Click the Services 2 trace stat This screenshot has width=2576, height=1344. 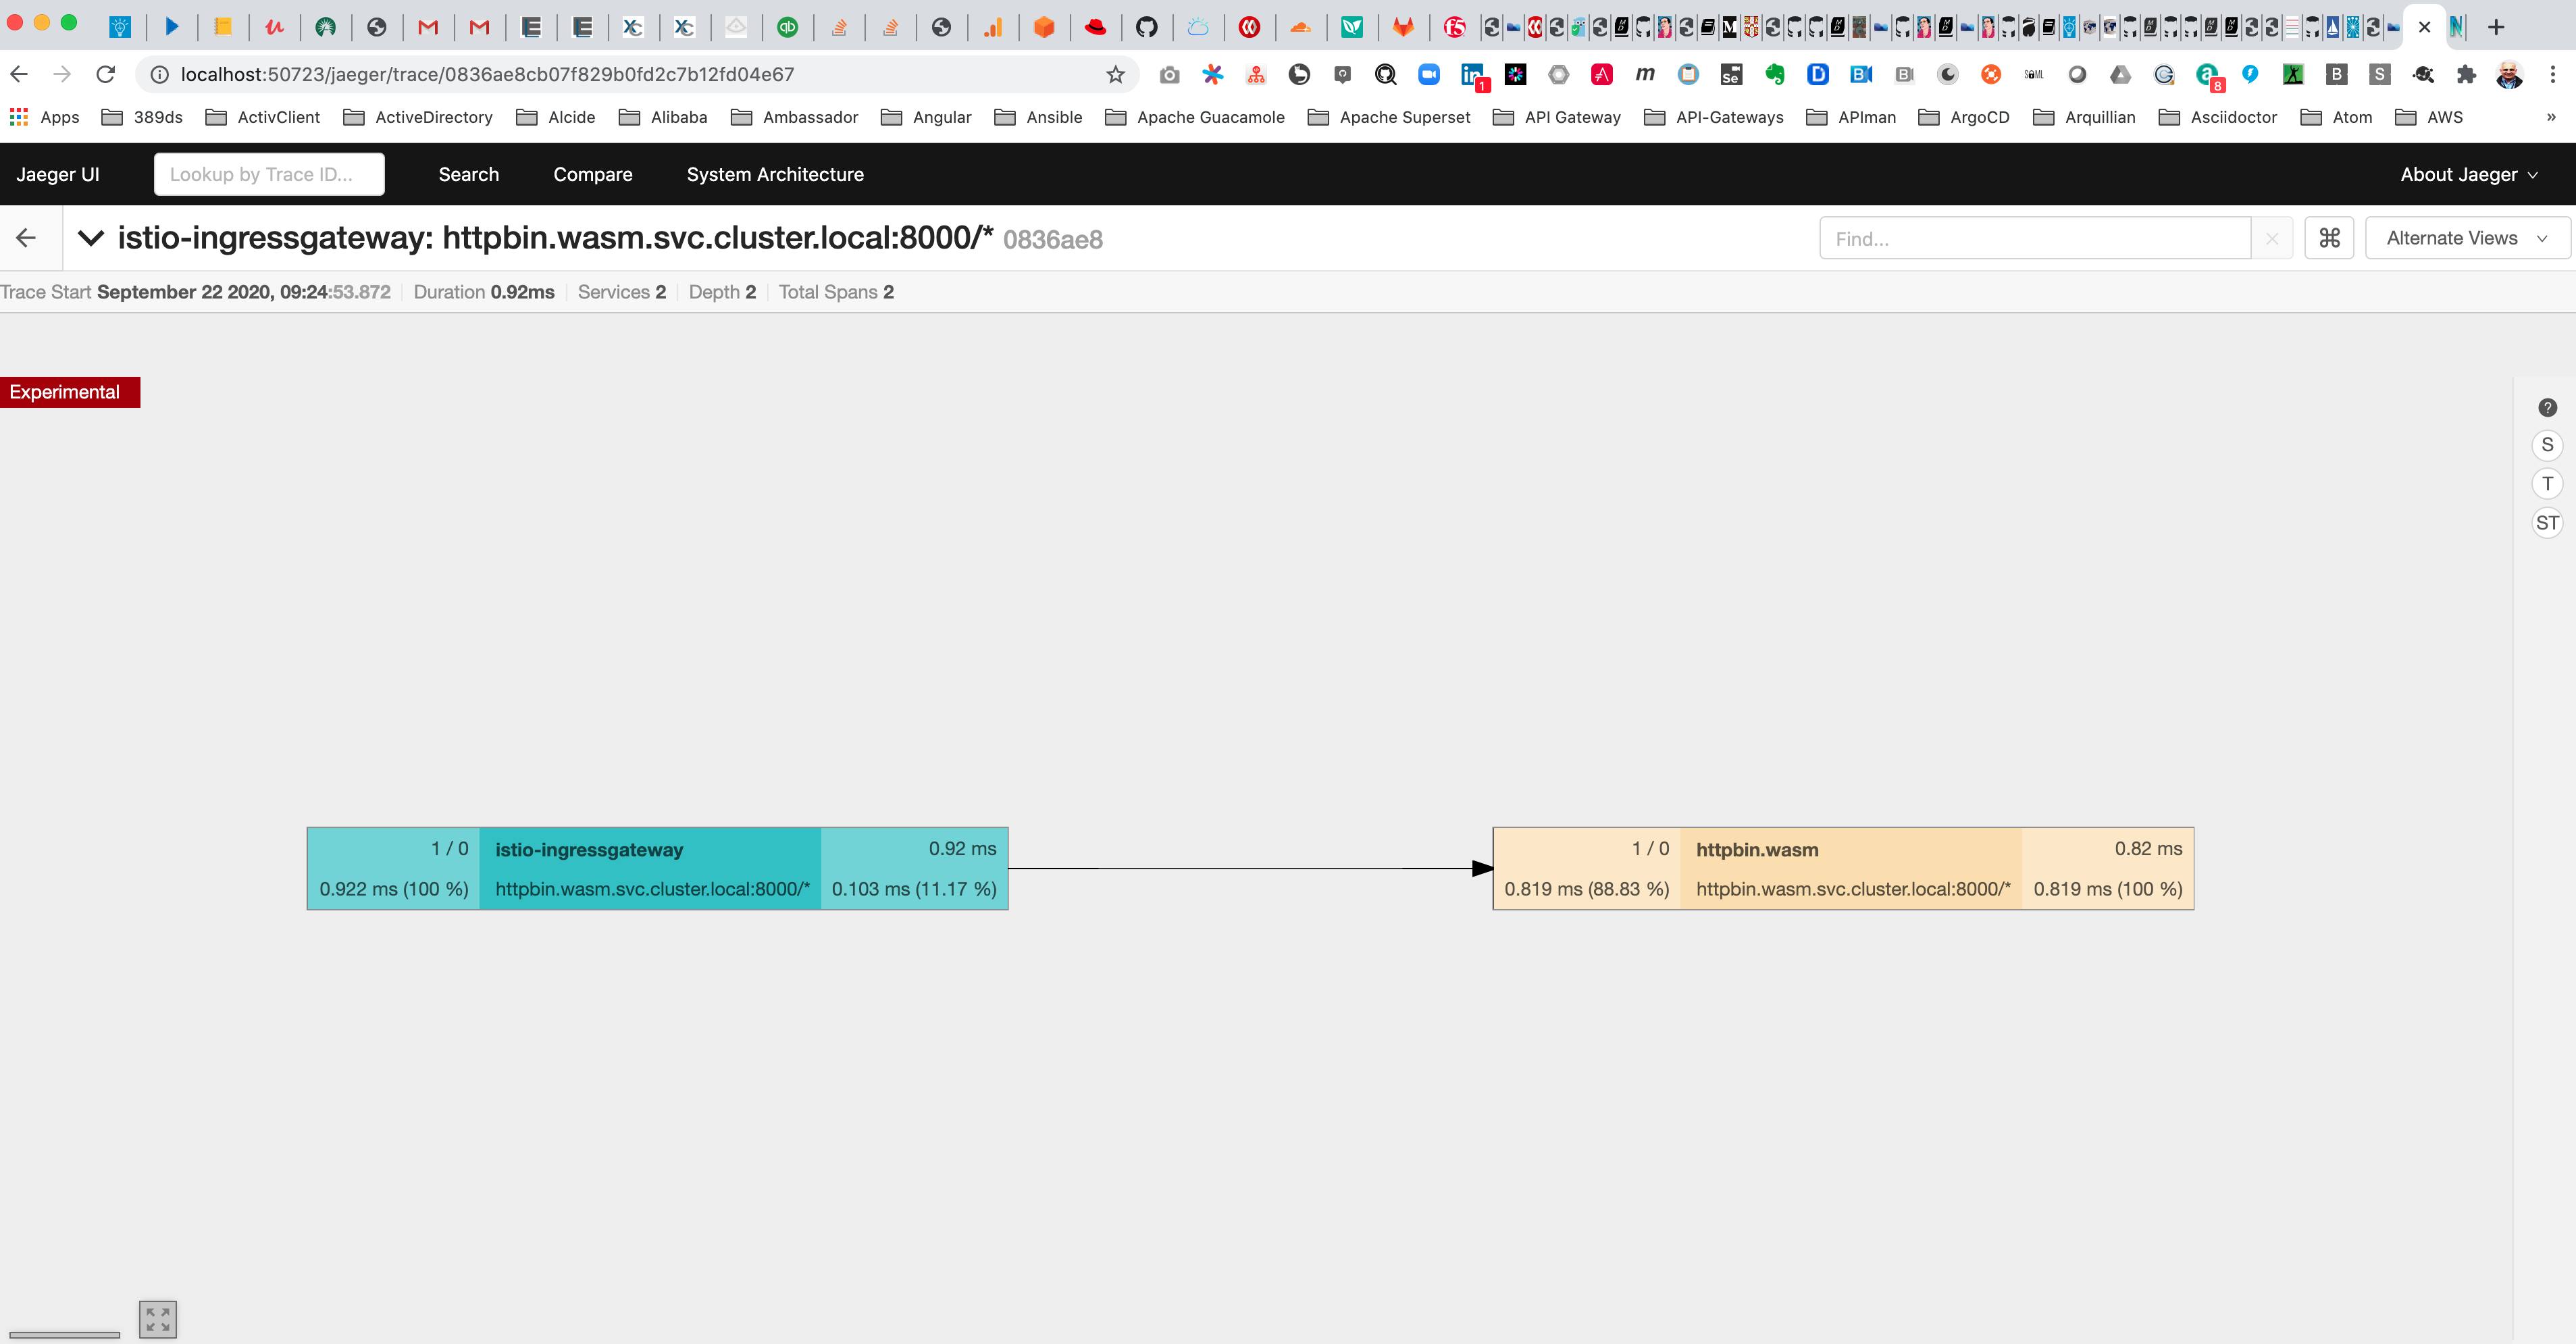(x=621, y=292)
